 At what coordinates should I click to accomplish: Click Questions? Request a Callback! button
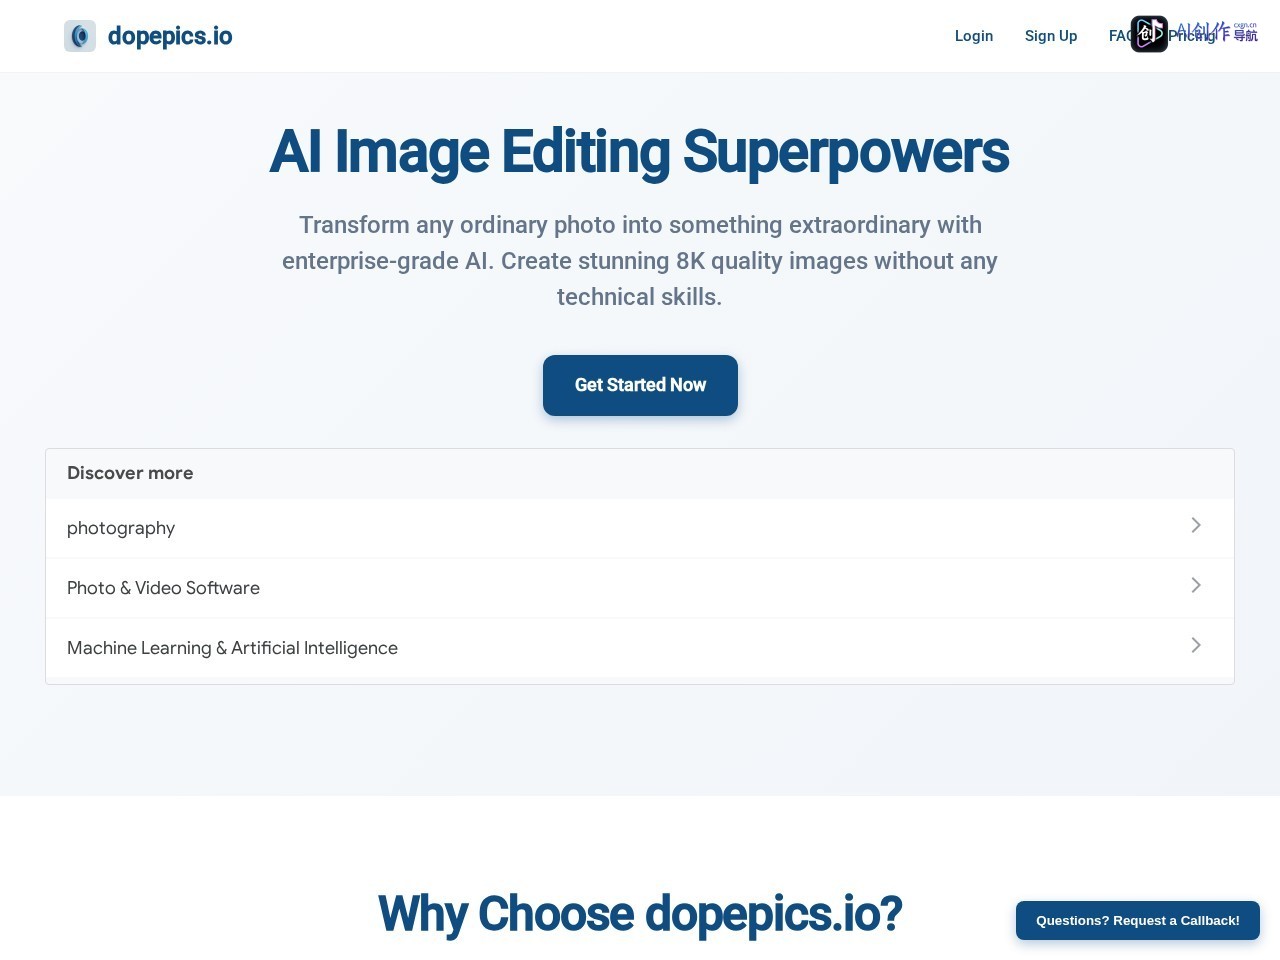[1138, 920]
